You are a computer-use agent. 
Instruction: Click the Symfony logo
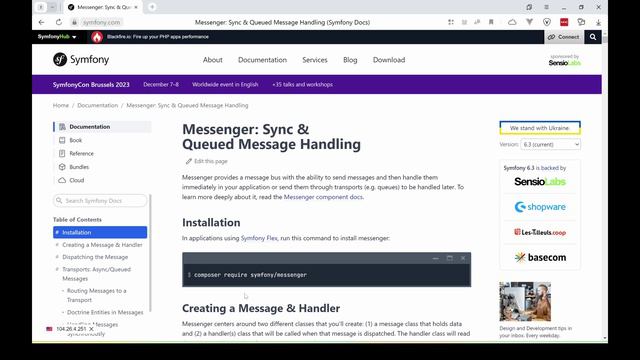pos(81,60)
